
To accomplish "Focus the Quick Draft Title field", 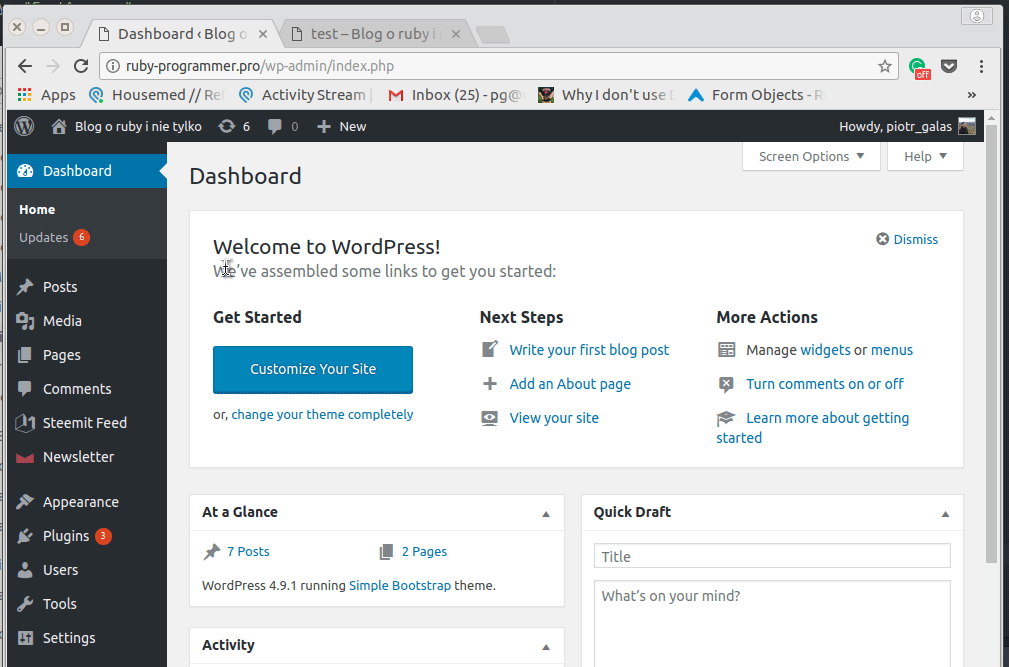I will coord(772,556).
